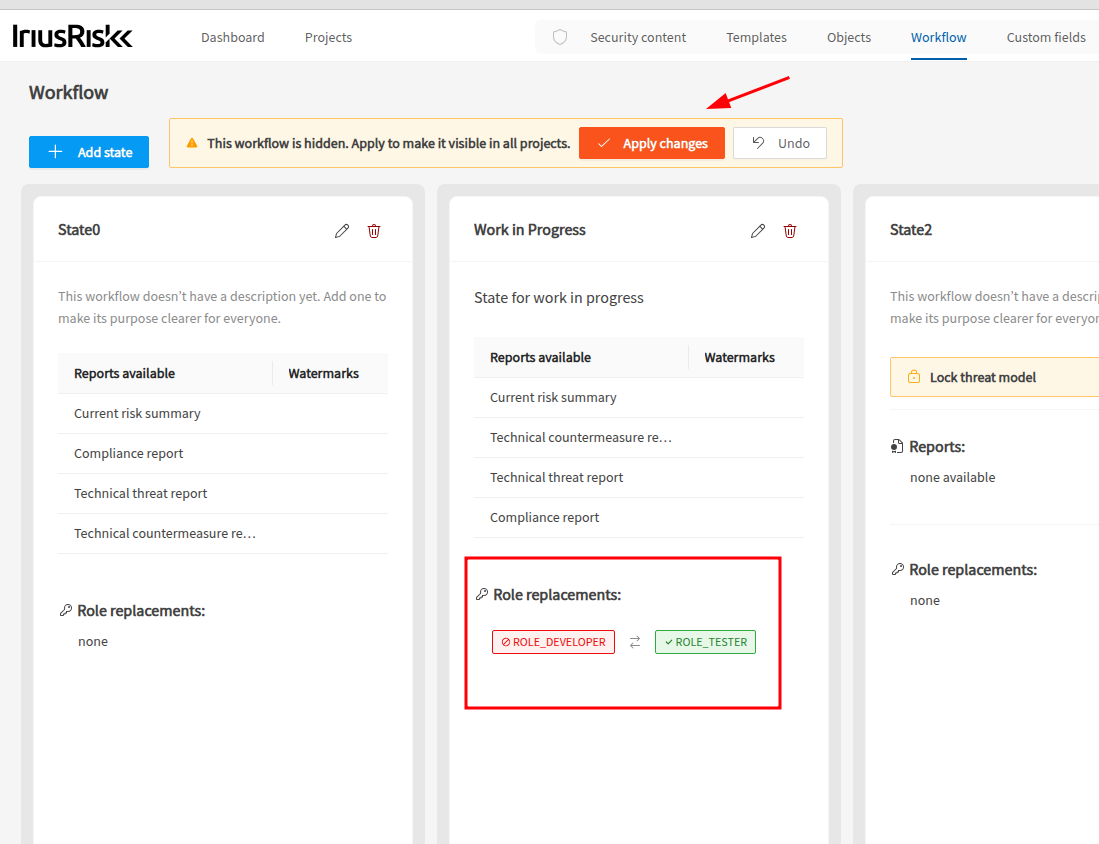Edit the Work in Progress state
This screenshot has width=1099, height=844.
coord(758,231)
